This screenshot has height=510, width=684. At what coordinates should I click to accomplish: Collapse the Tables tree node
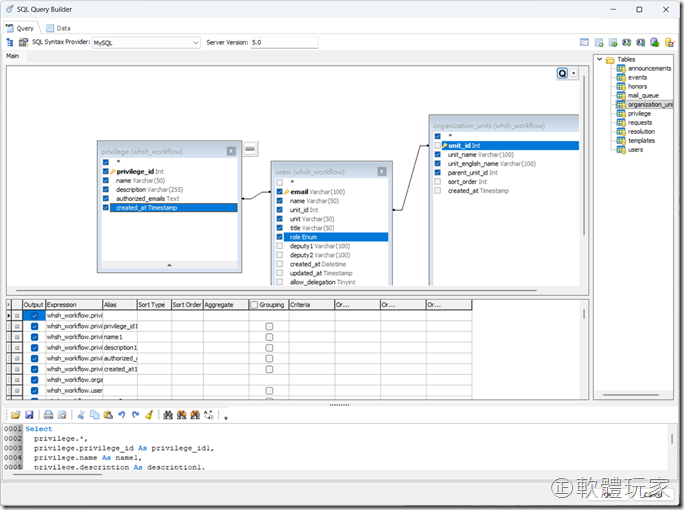coord(599,59)
